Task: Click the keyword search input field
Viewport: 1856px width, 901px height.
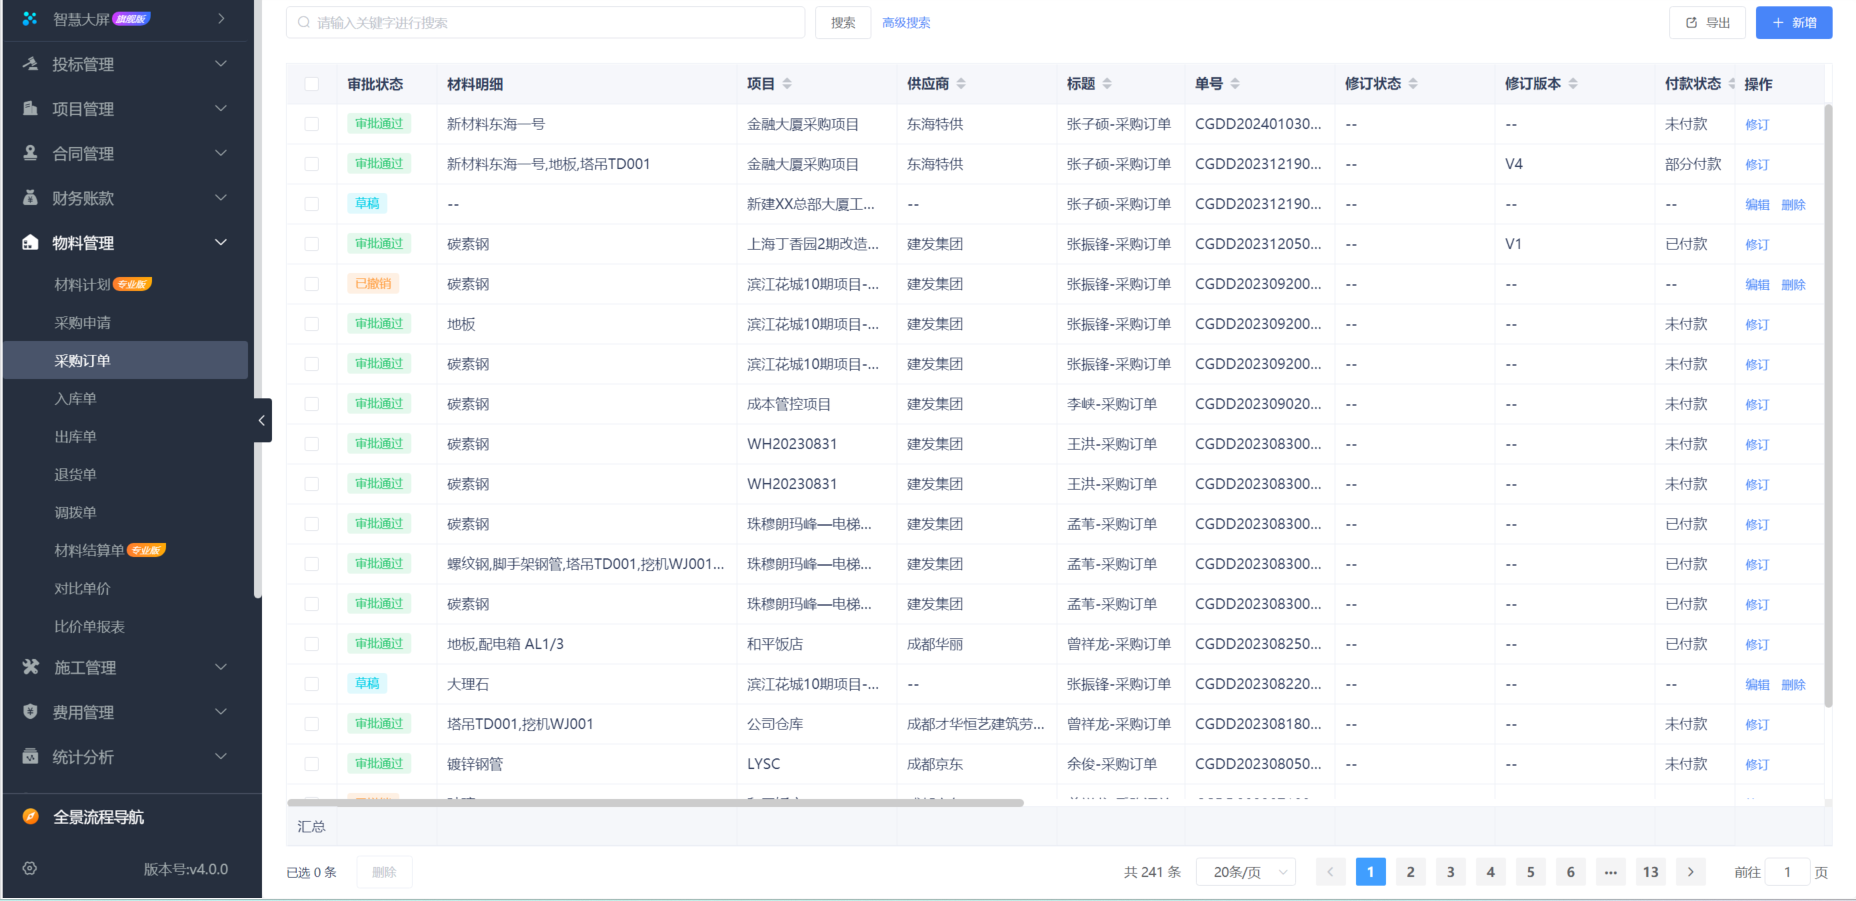Action: point(545,22)
